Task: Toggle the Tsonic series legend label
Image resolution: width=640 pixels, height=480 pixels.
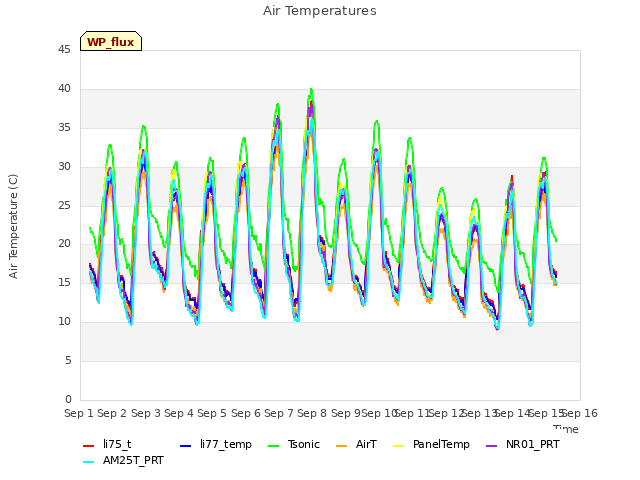Action: [x=304, y=444]
